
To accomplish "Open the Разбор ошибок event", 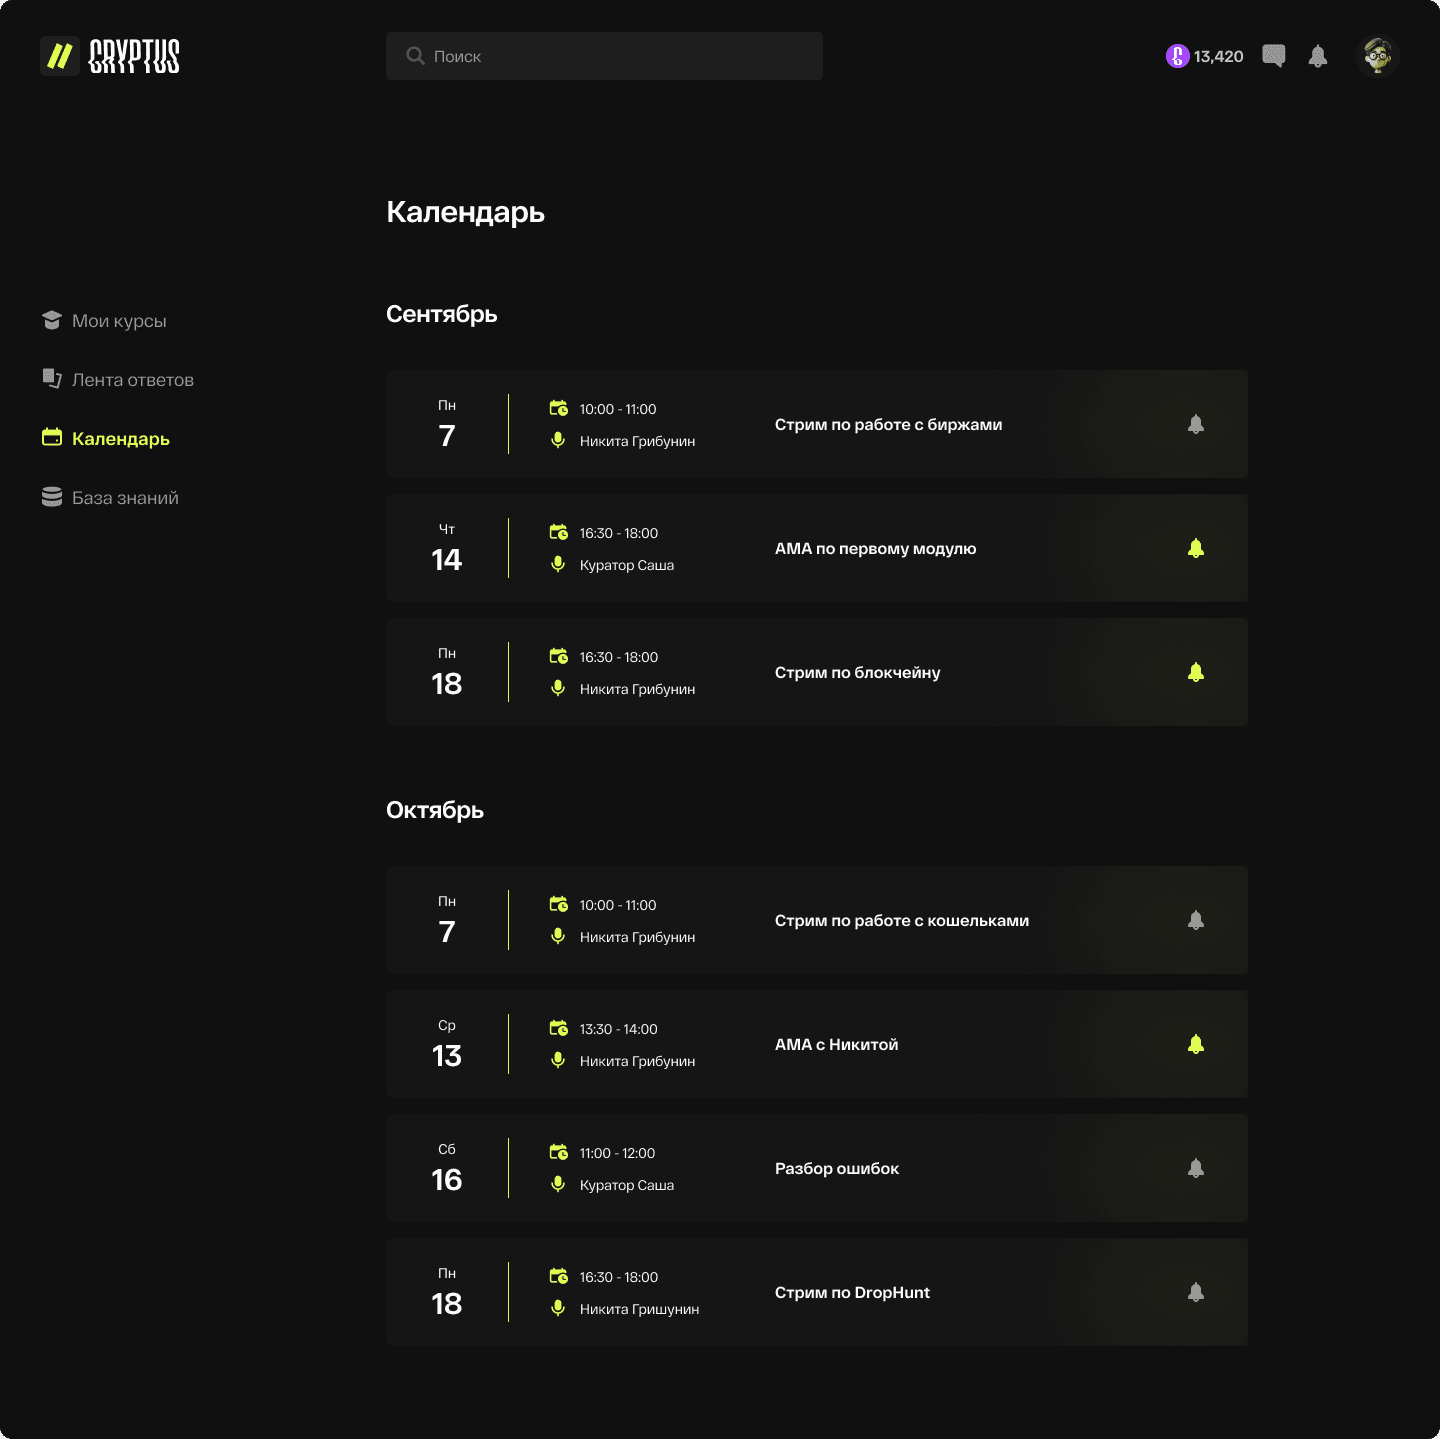I will tap(817, 1168).
